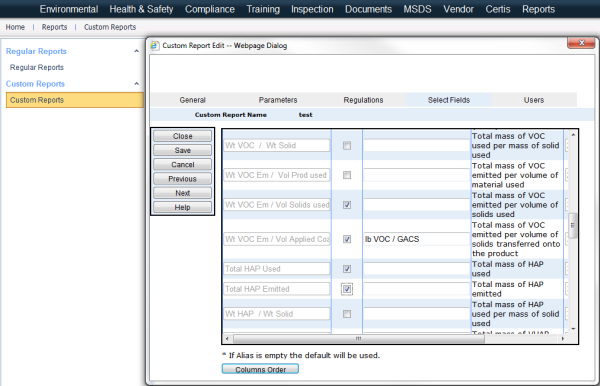The image size is (600, 386).
Task: Go to Home breadcrumb link
Action: tap(15, 27)
